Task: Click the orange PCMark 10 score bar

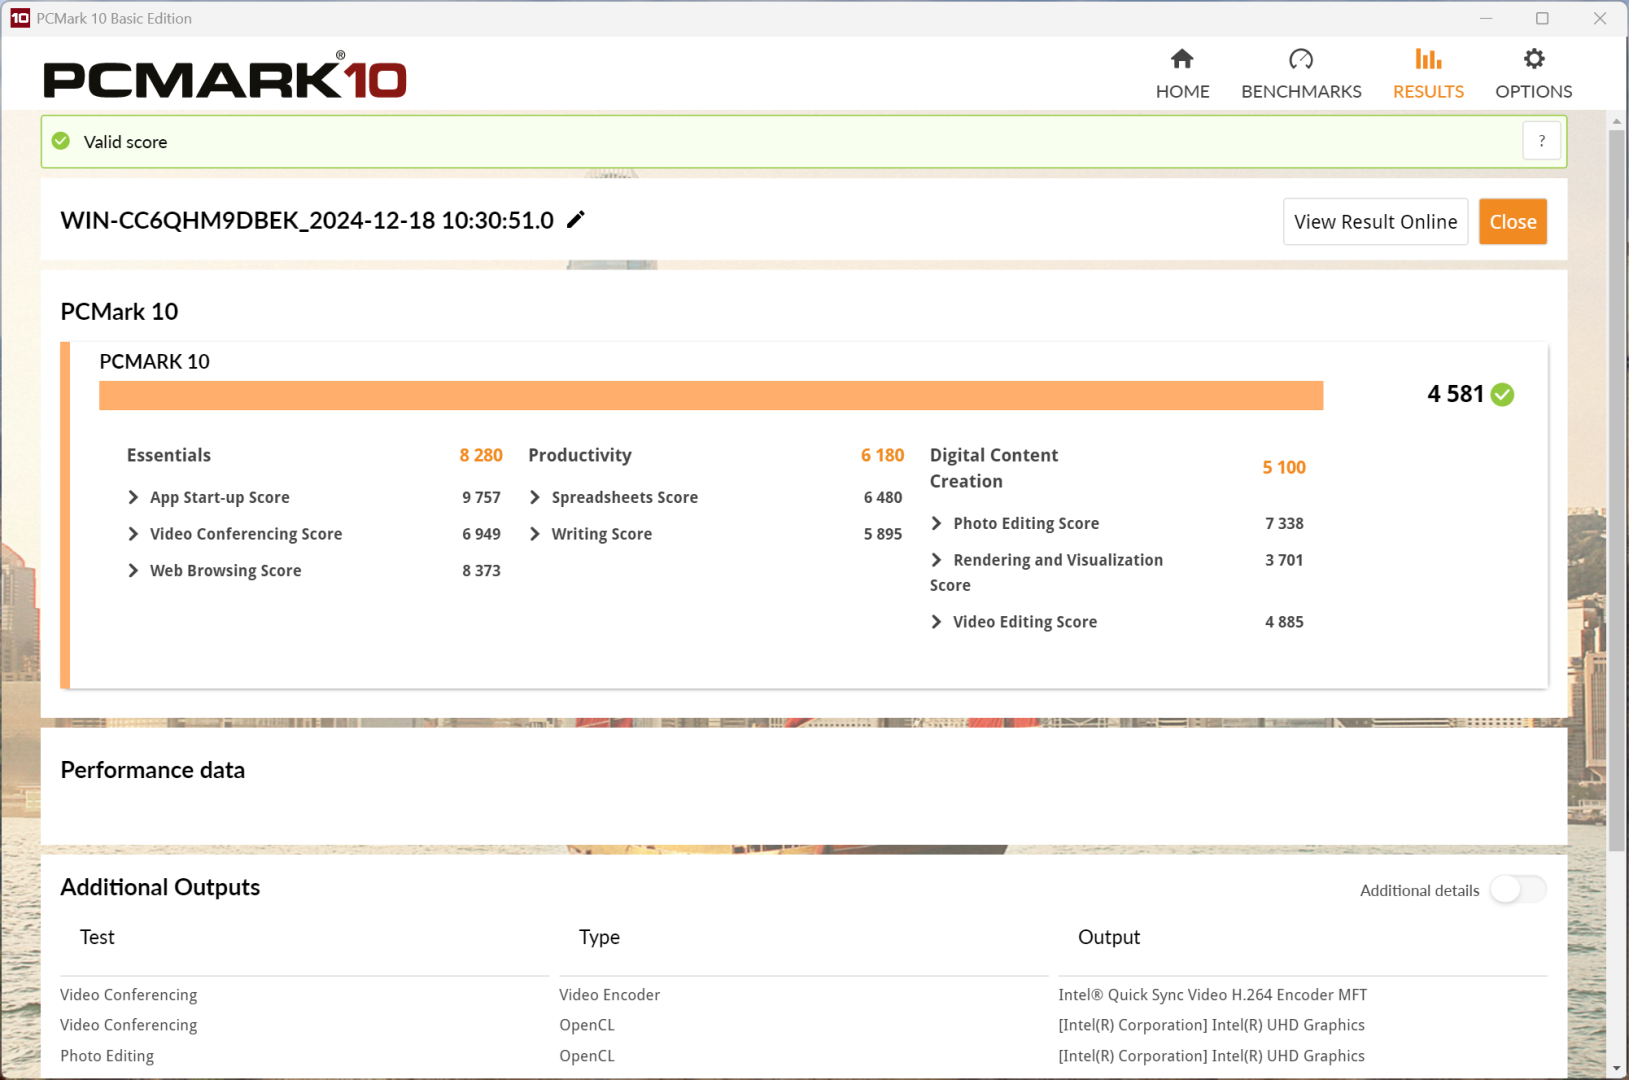Action: point(711,395)
